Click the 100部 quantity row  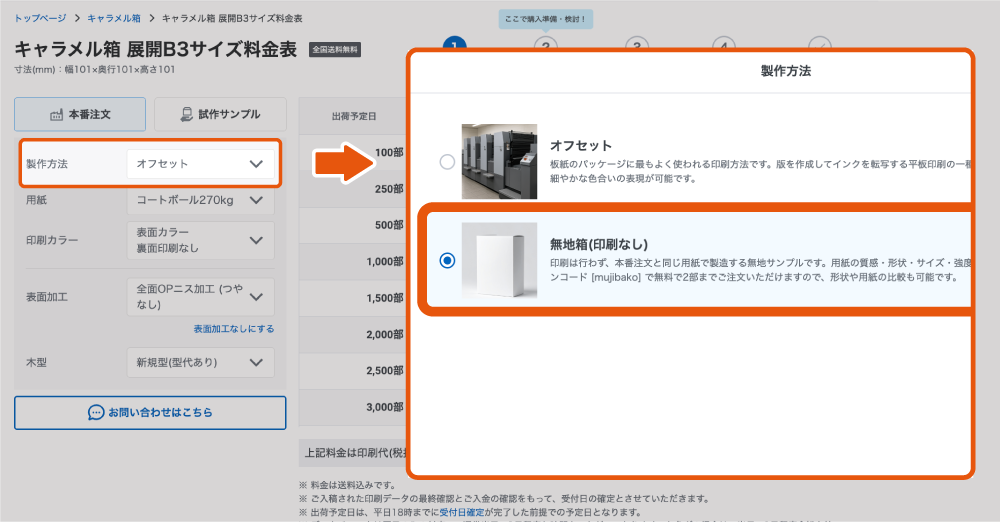click(x=353, y=153)
